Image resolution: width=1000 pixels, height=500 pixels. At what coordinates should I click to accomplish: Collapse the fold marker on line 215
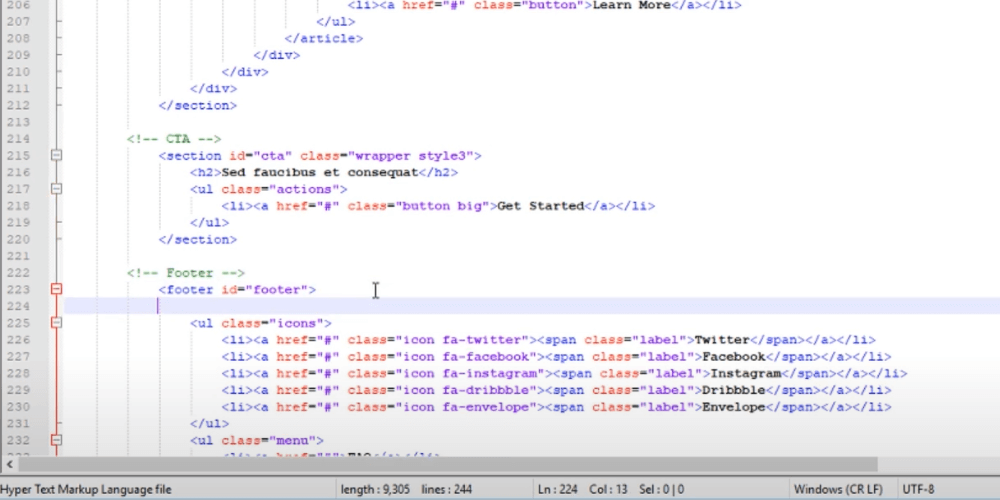(56, 155)
